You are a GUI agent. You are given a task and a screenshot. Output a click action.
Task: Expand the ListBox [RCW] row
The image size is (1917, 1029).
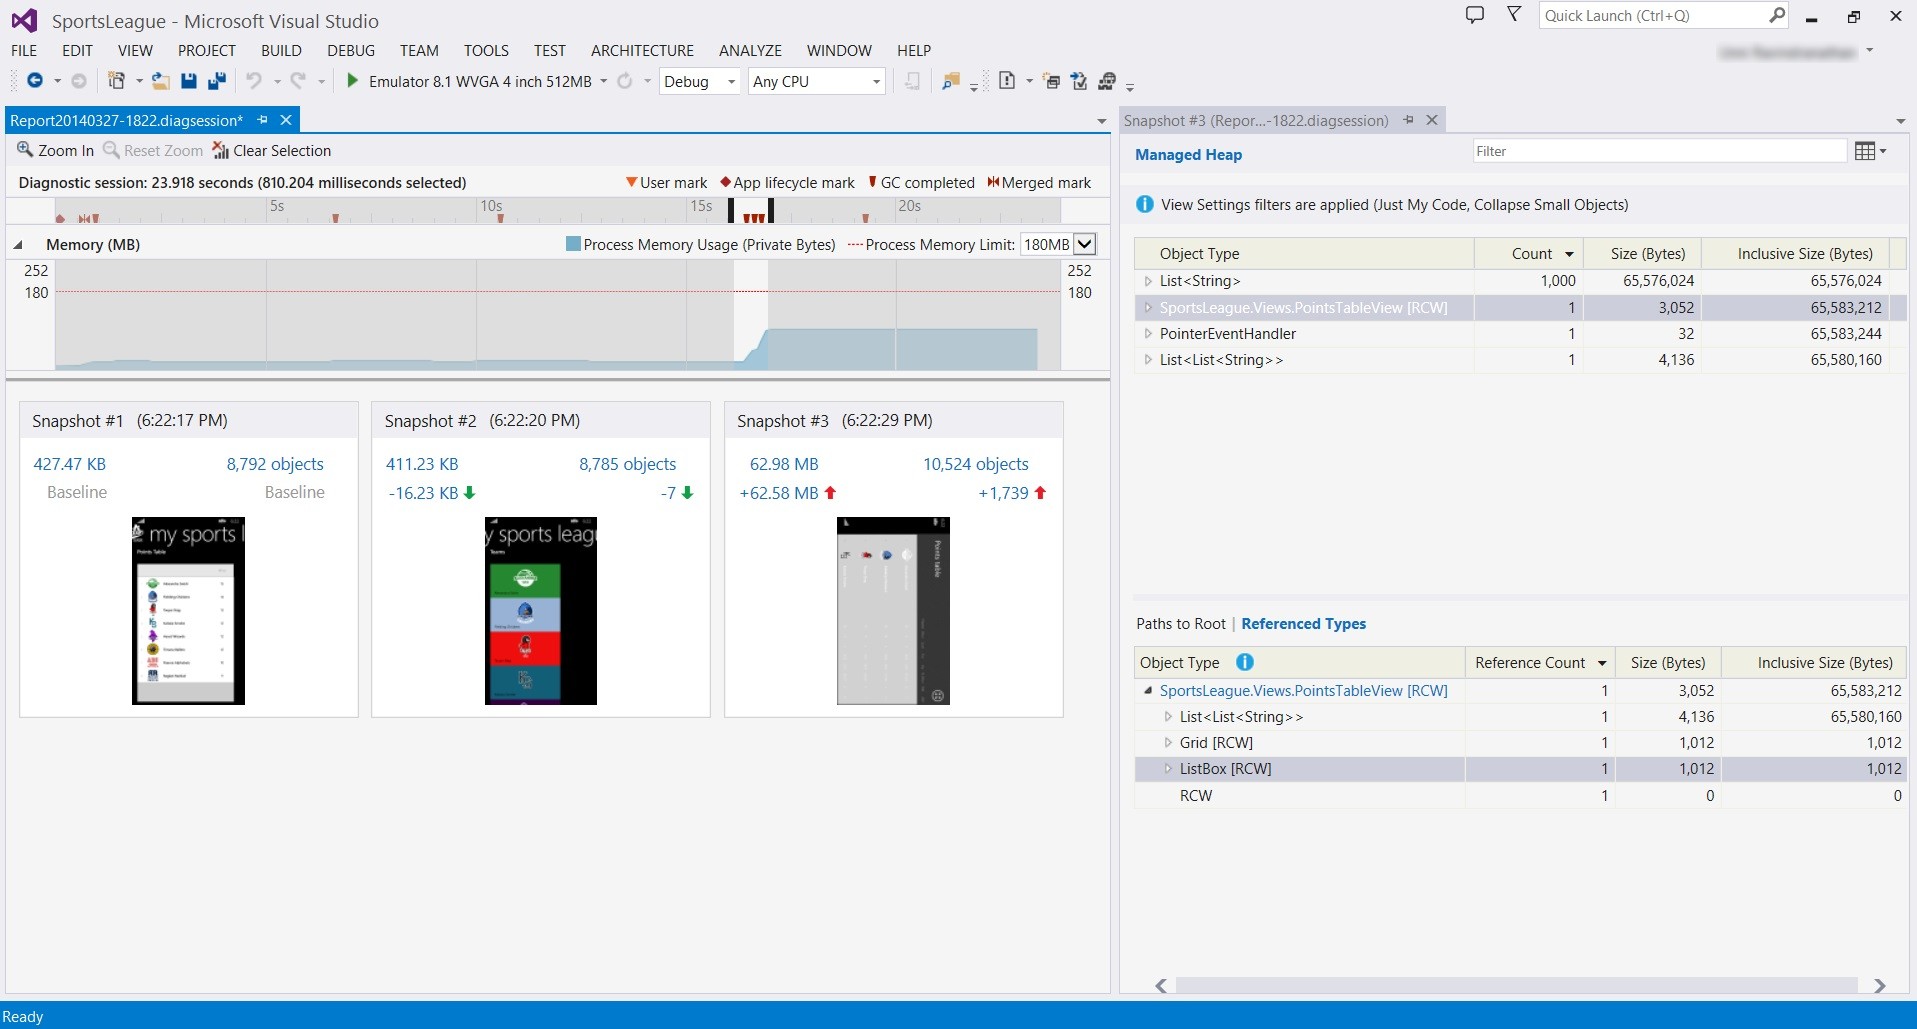point(1168,769)
